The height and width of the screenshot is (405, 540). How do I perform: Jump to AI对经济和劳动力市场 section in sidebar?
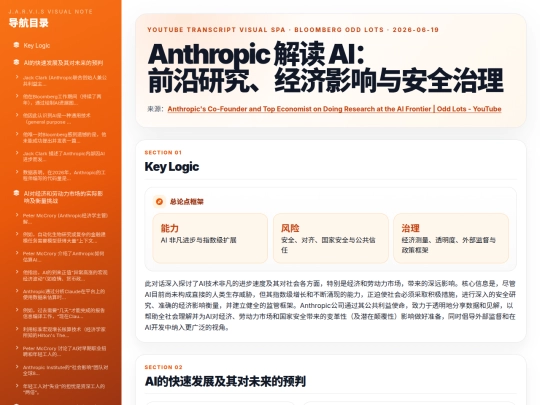[x=63, y=197]
